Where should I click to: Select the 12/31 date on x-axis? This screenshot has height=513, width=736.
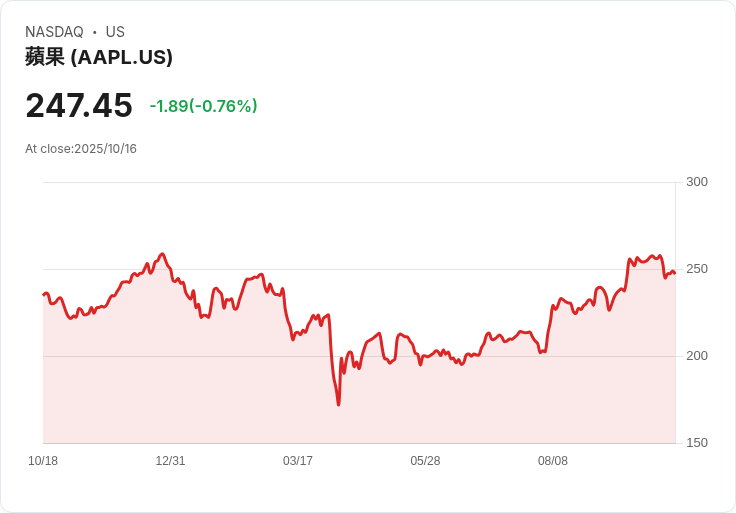170,461
